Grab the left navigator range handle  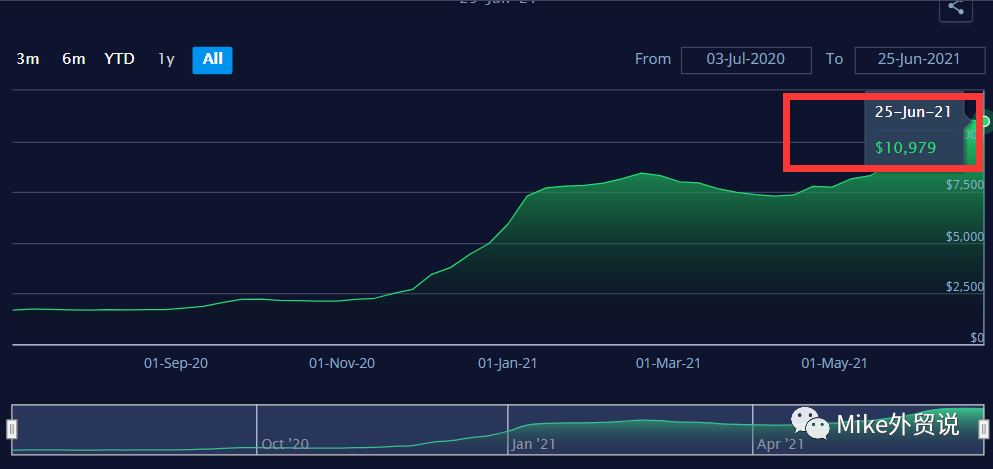(x=11, y=429)
